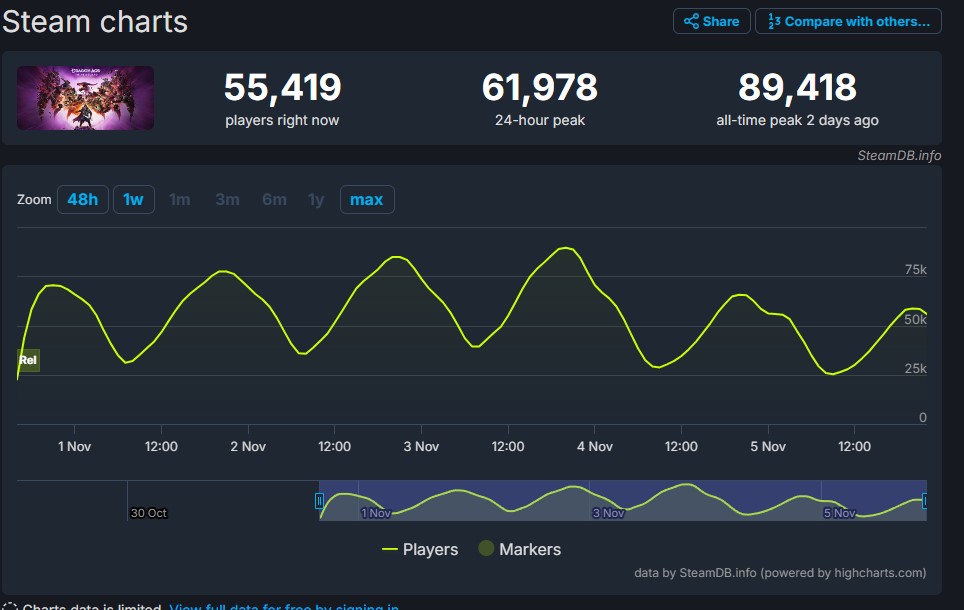This screenshot has width=964, height=610.
Task: Click the 89,418 all-time peak figure
Action: [797, 87]
